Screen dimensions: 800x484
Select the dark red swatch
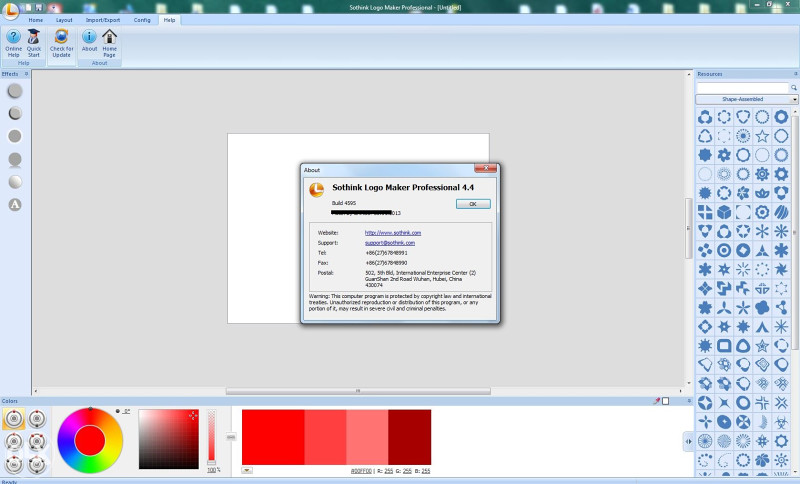click(x=409, y=437)
